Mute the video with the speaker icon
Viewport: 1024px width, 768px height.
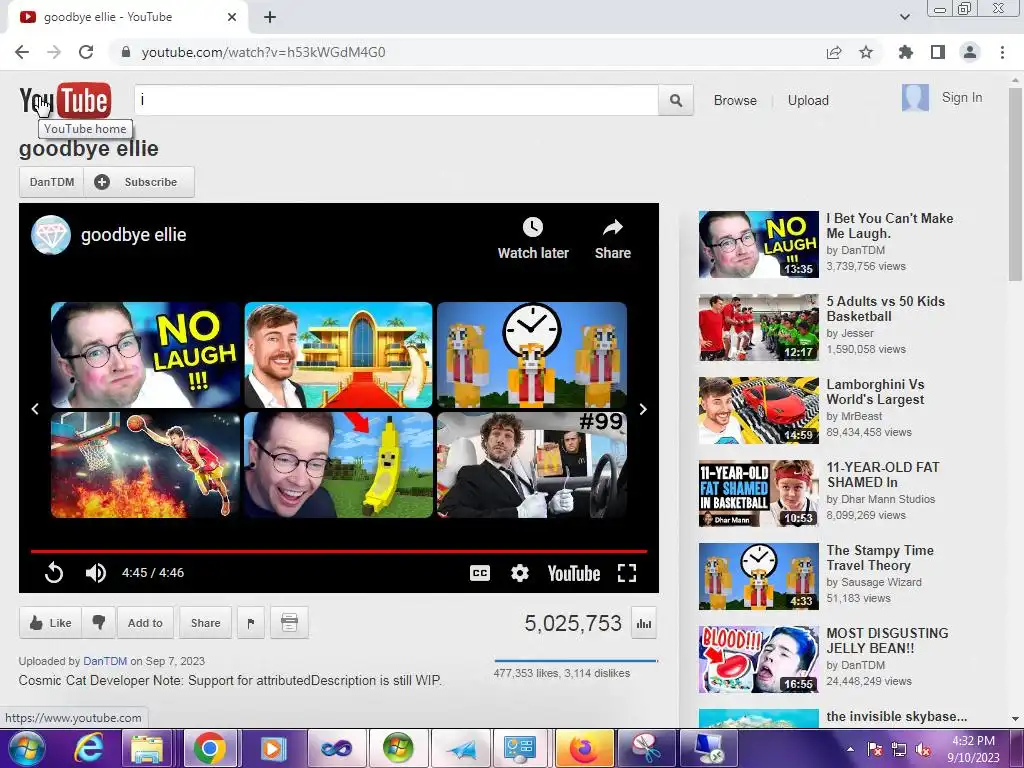95,573
